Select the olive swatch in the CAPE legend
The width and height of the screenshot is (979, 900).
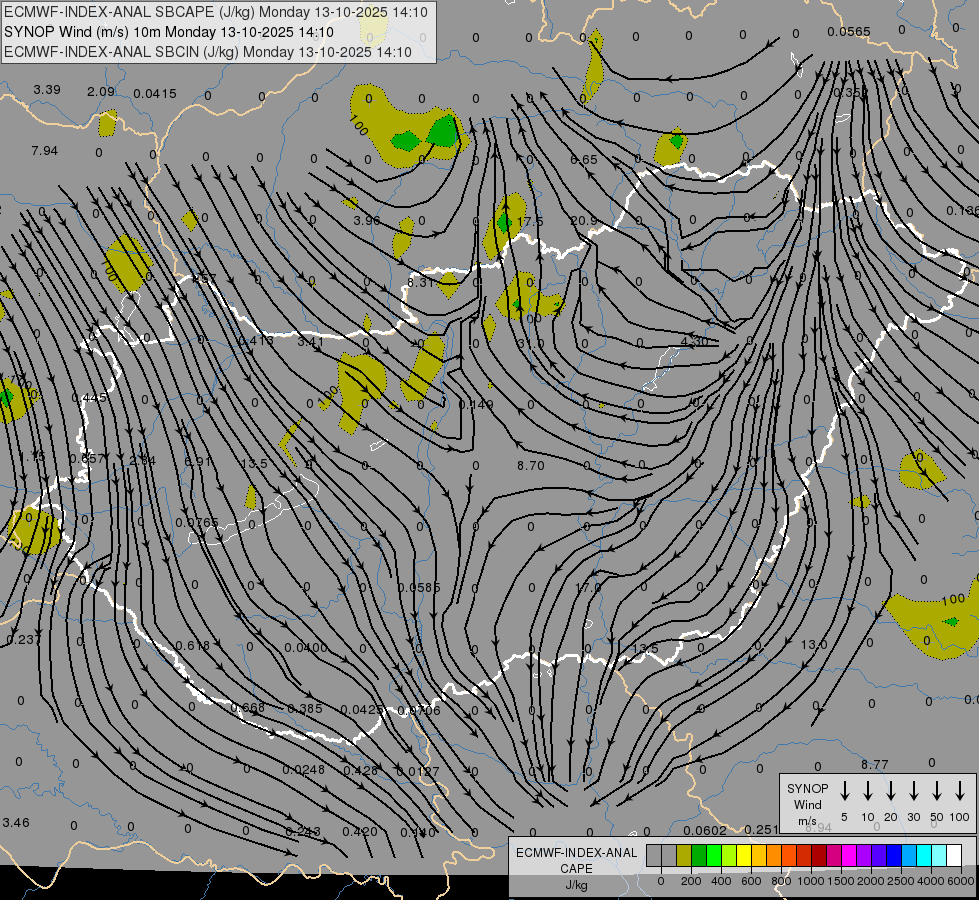(x=684, y=856)
